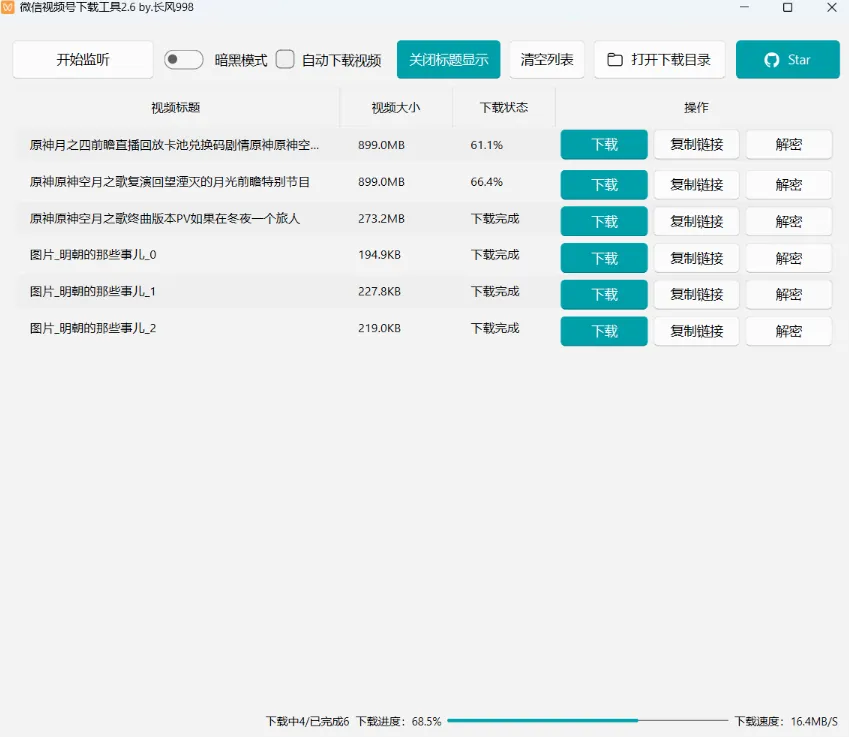
Task: Download 图片_明朝的那些事儿_1
Action: (604, 295)
